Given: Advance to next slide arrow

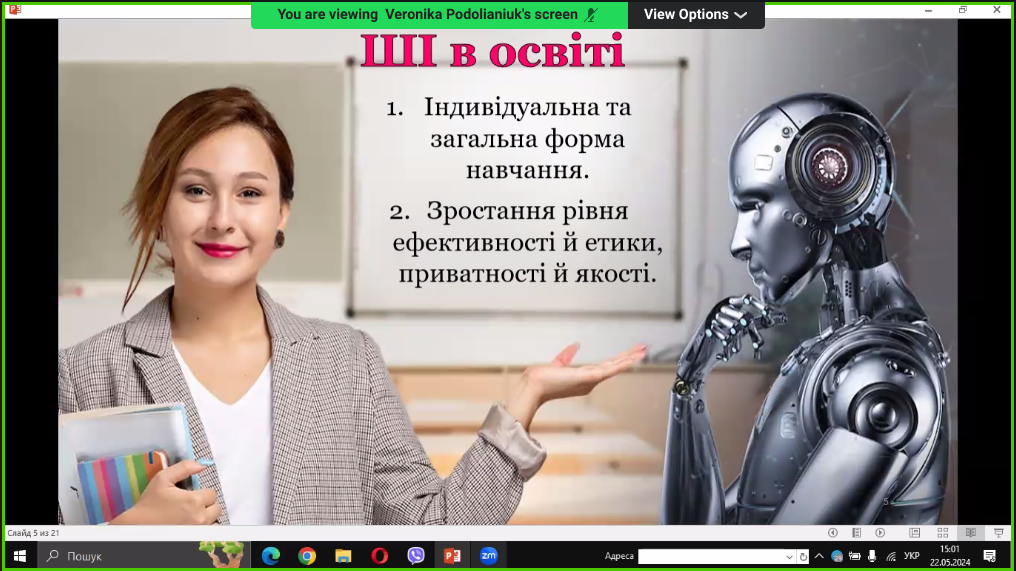Looking at the screenshot, I should (x=880, y=533).
